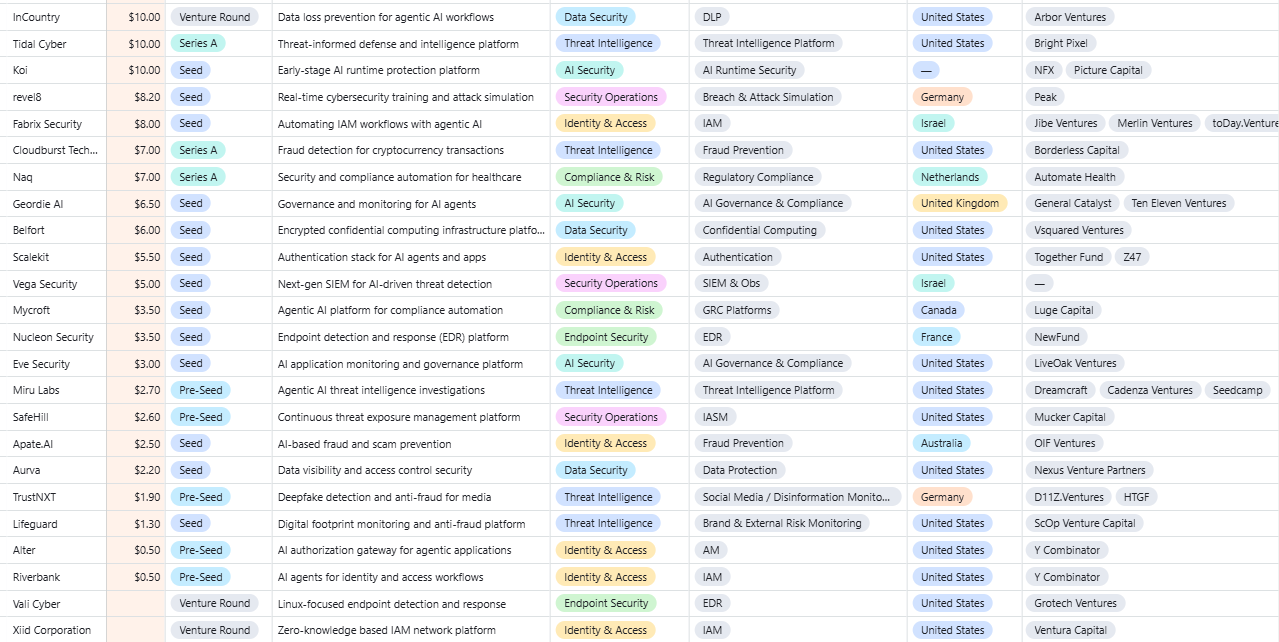Click Mycroft's Canada country tag

click(x=939, y=310)
